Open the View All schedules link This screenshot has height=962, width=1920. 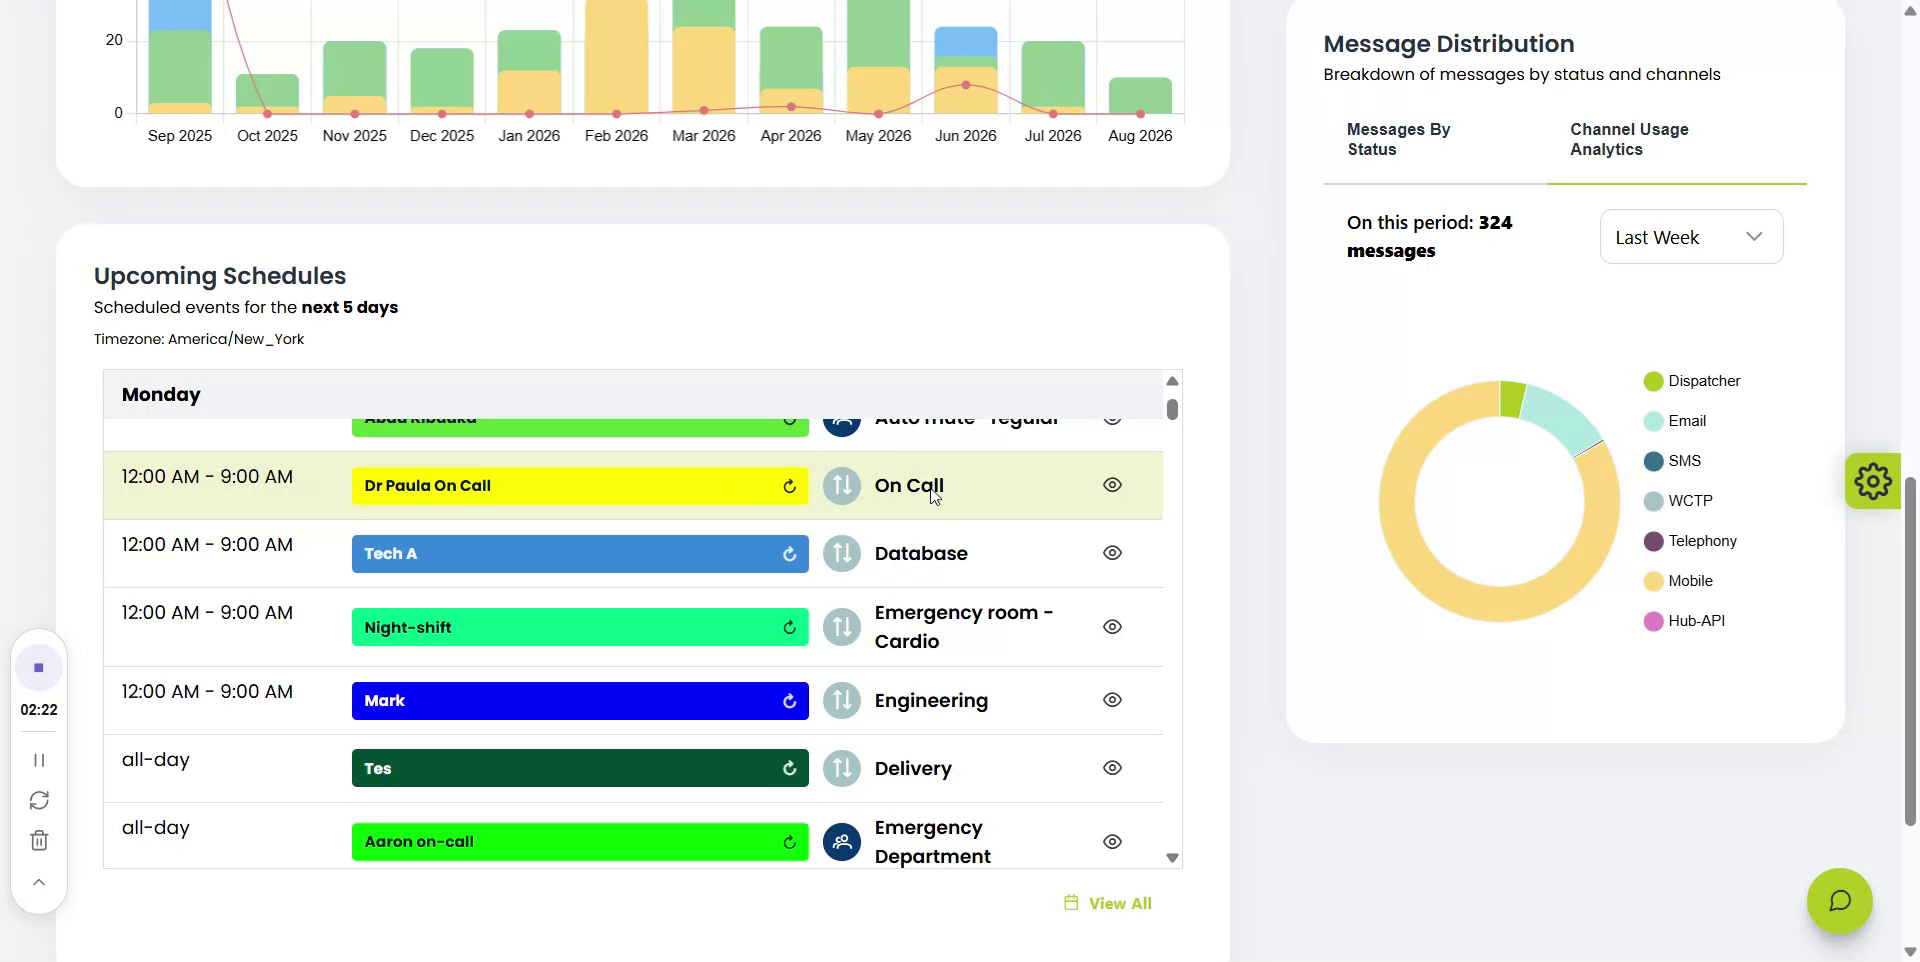(x=1107, y=903)
